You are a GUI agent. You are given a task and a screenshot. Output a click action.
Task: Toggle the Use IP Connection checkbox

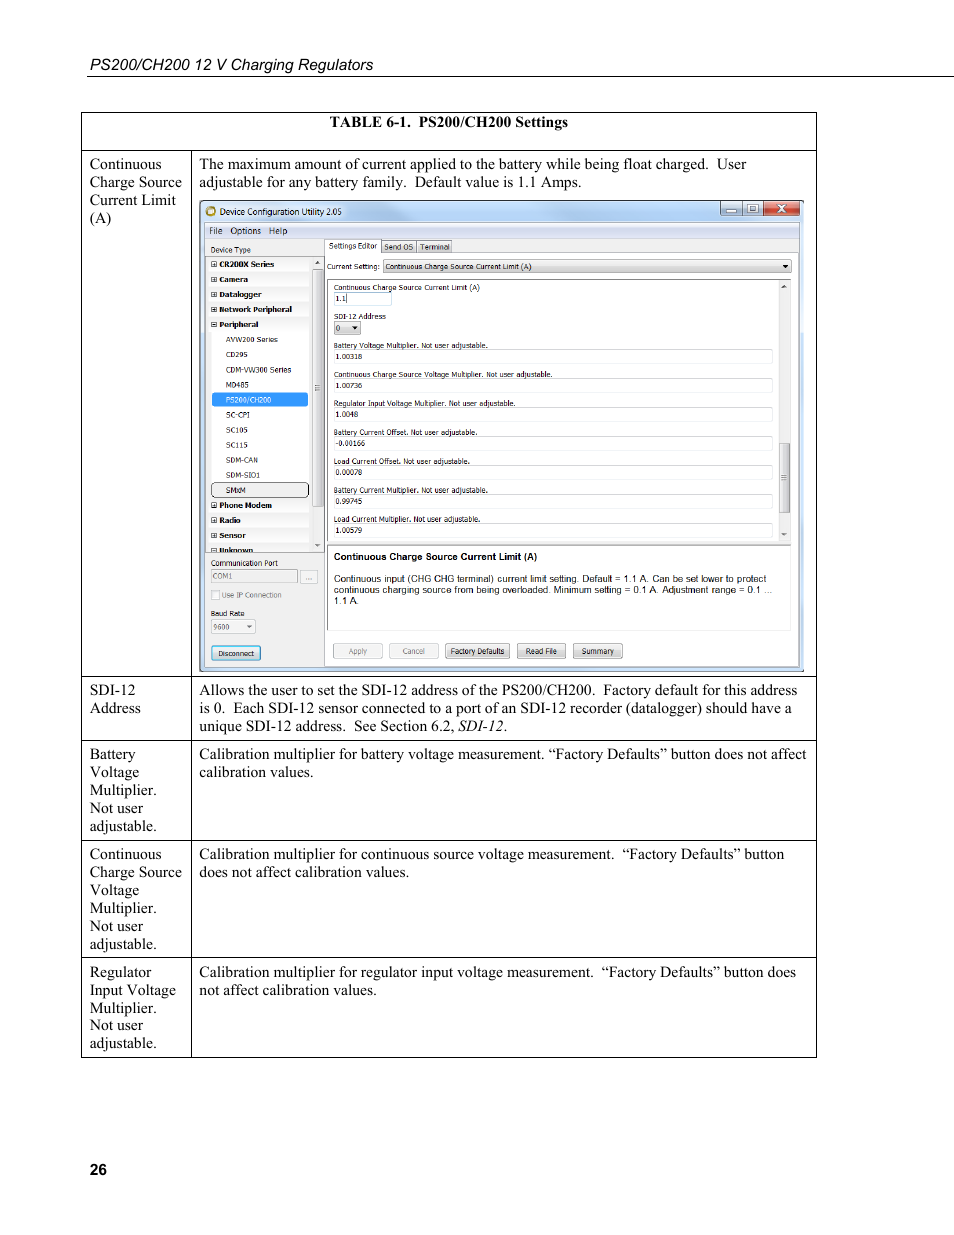pyautogui.click(x=215, y=595)
